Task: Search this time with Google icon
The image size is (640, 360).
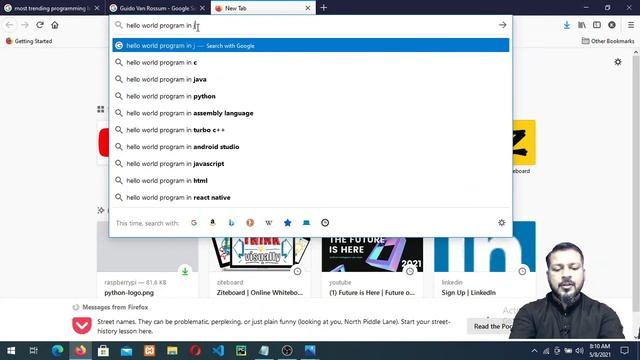Action: (x=194, y=222)
